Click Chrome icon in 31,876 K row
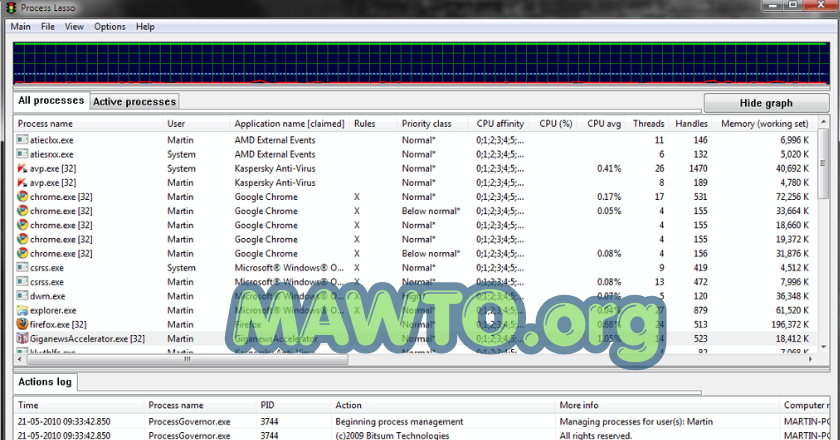 coord(22,253)
